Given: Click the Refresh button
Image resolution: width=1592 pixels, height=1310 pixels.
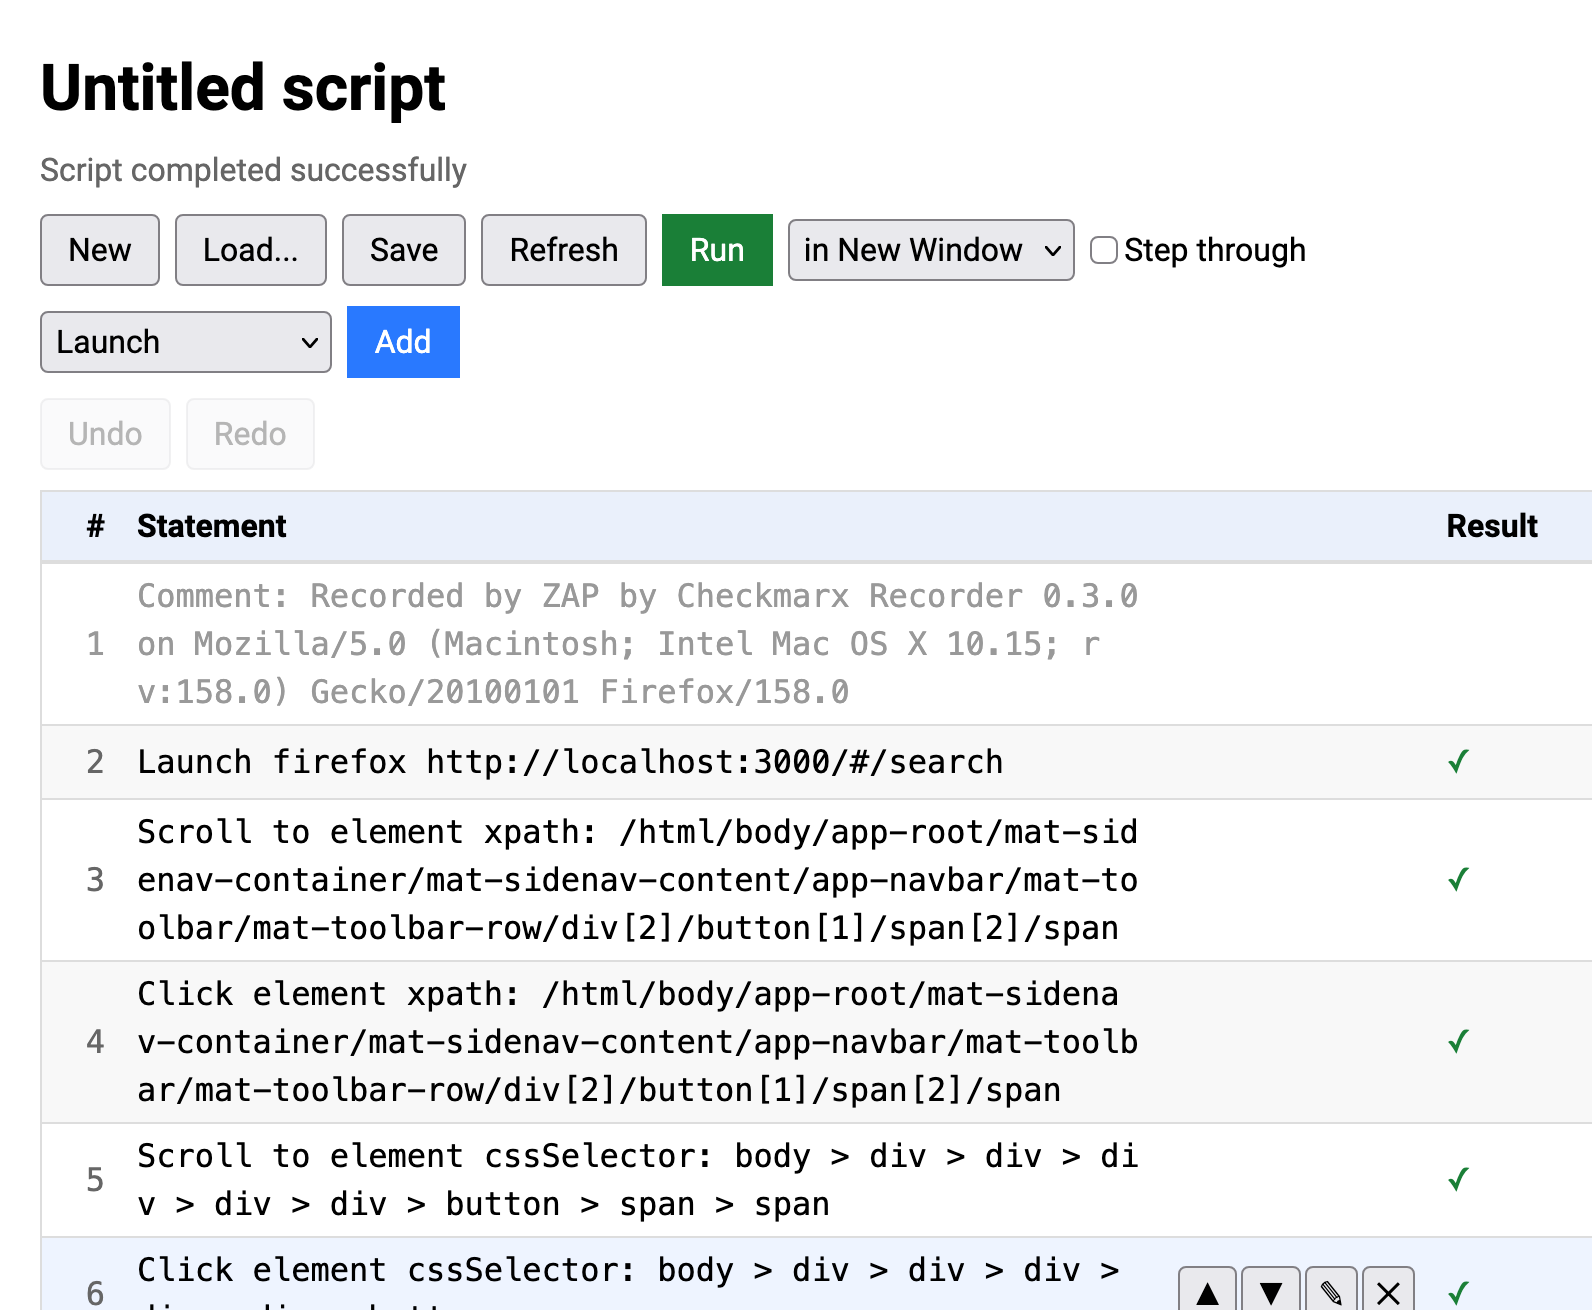Looking at the screenshot, I should [564, 250].
